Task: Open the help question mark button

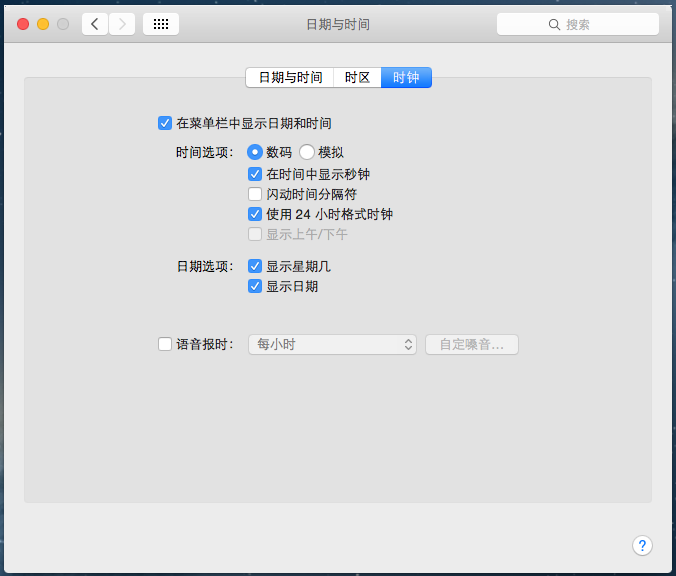Action: [642, 546]
